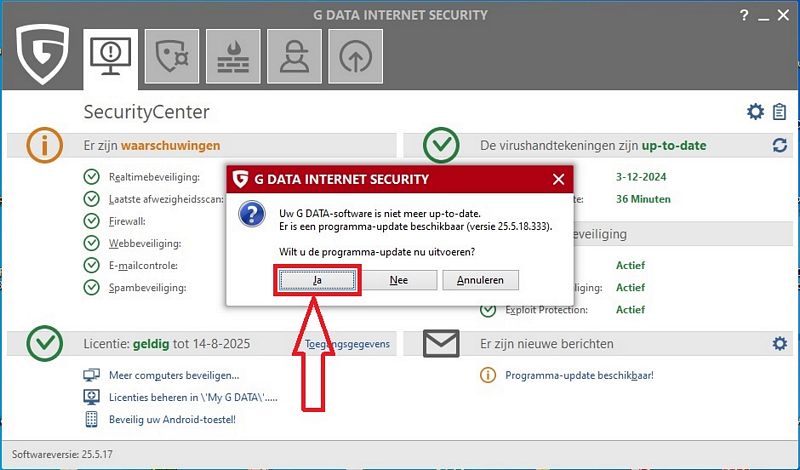This screenshot has width=800, height=470.
Task: Click the check icon beside Laatste afwezigheidsscan
Action: 91,199
